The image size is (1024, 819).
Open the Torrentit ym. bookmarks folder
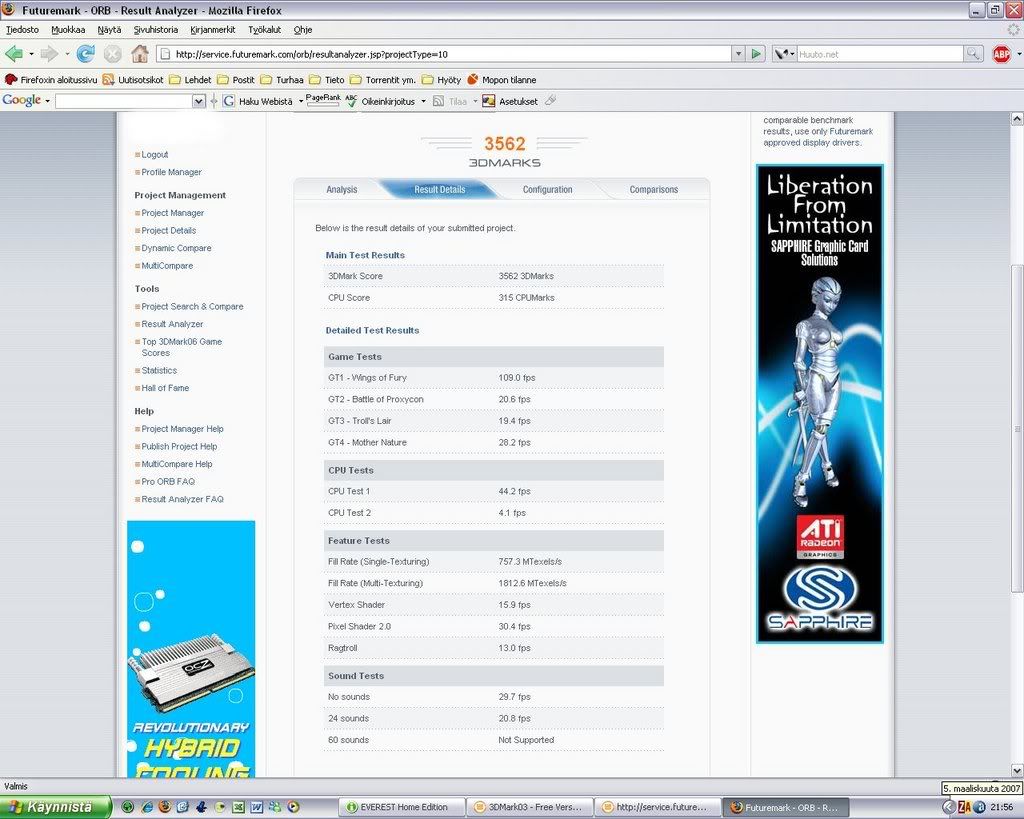pyautogui.click(x=383, y=80)
